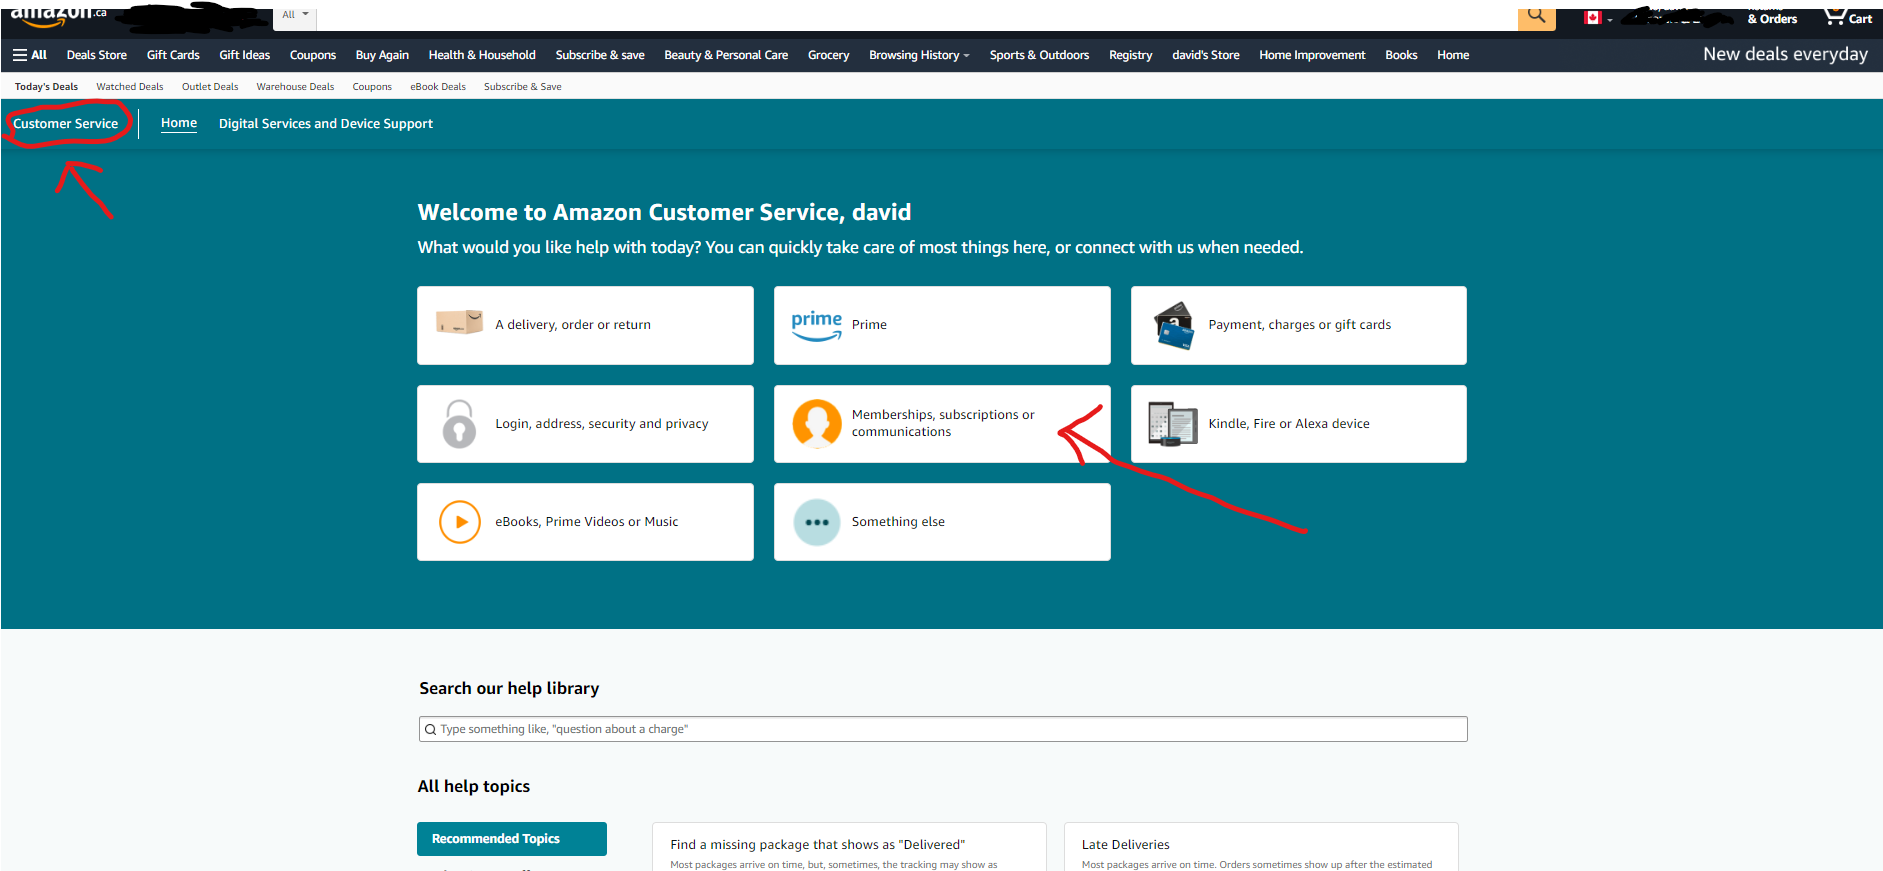
Task: Go to Books section
Action: point(1401,55)
